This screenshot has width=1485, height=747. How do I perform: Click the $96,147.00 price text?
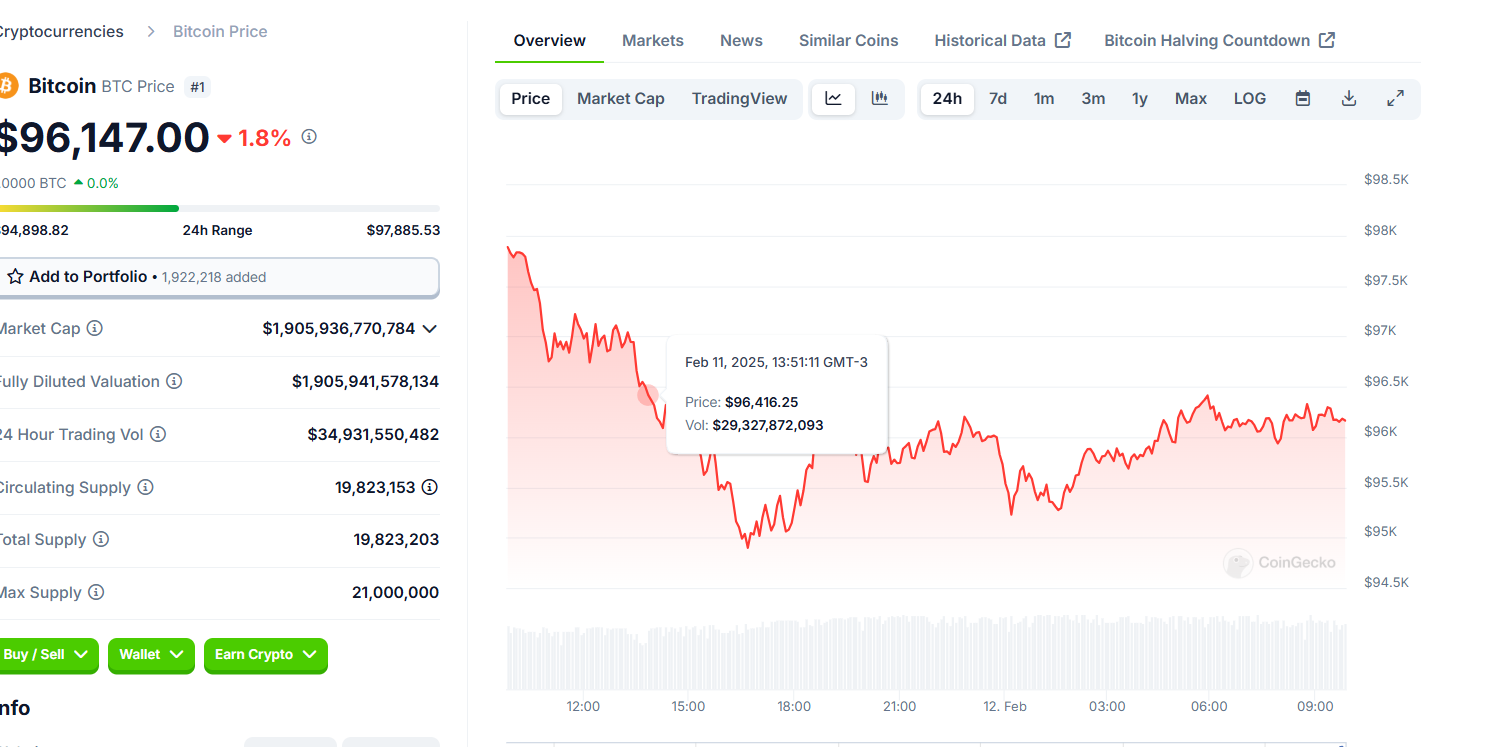(103, 138)
